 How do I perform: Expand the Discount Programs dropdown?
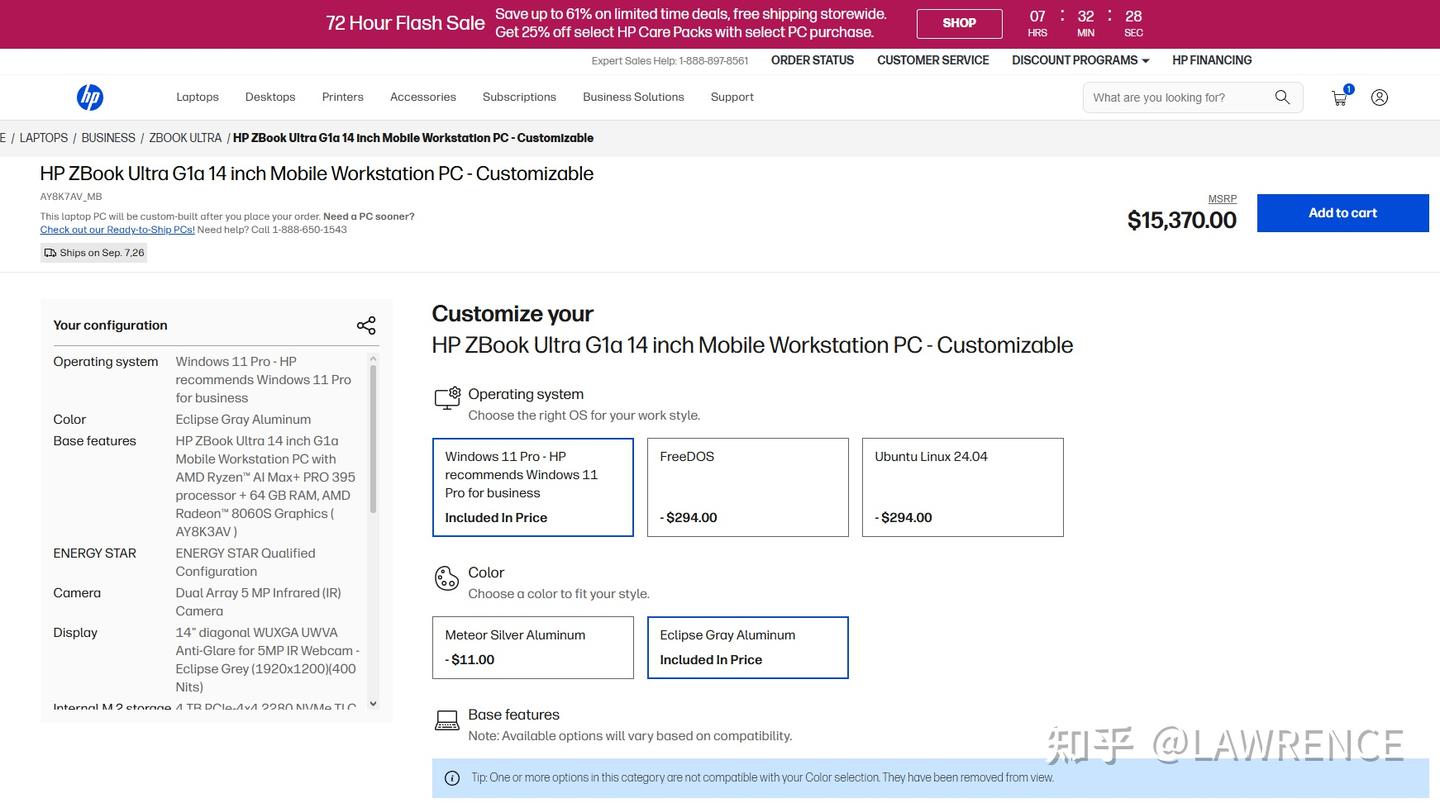pyautogui.click(x=1080, y=60)
